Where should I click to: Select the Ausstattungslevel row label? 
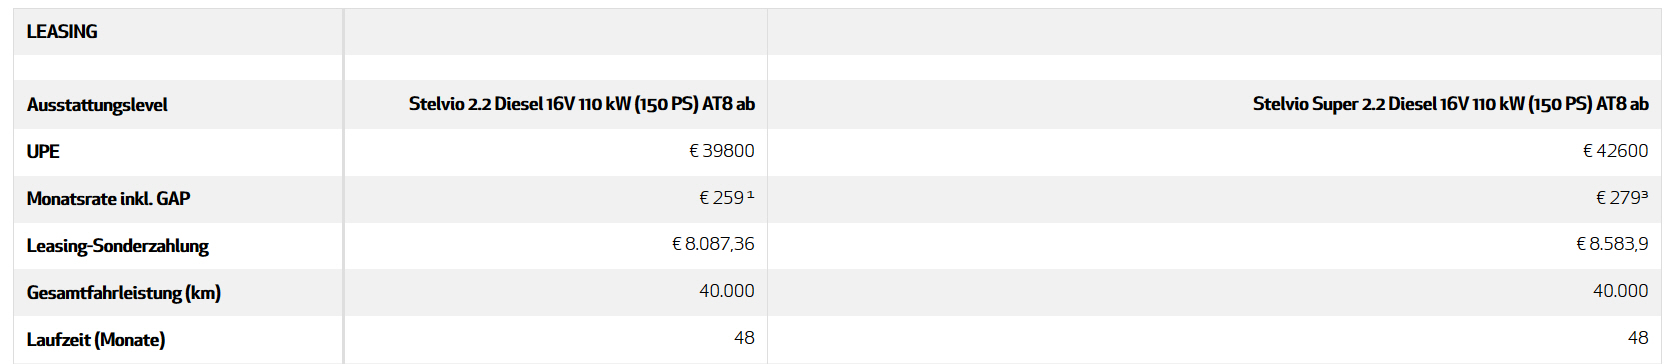tap(97, 105)
